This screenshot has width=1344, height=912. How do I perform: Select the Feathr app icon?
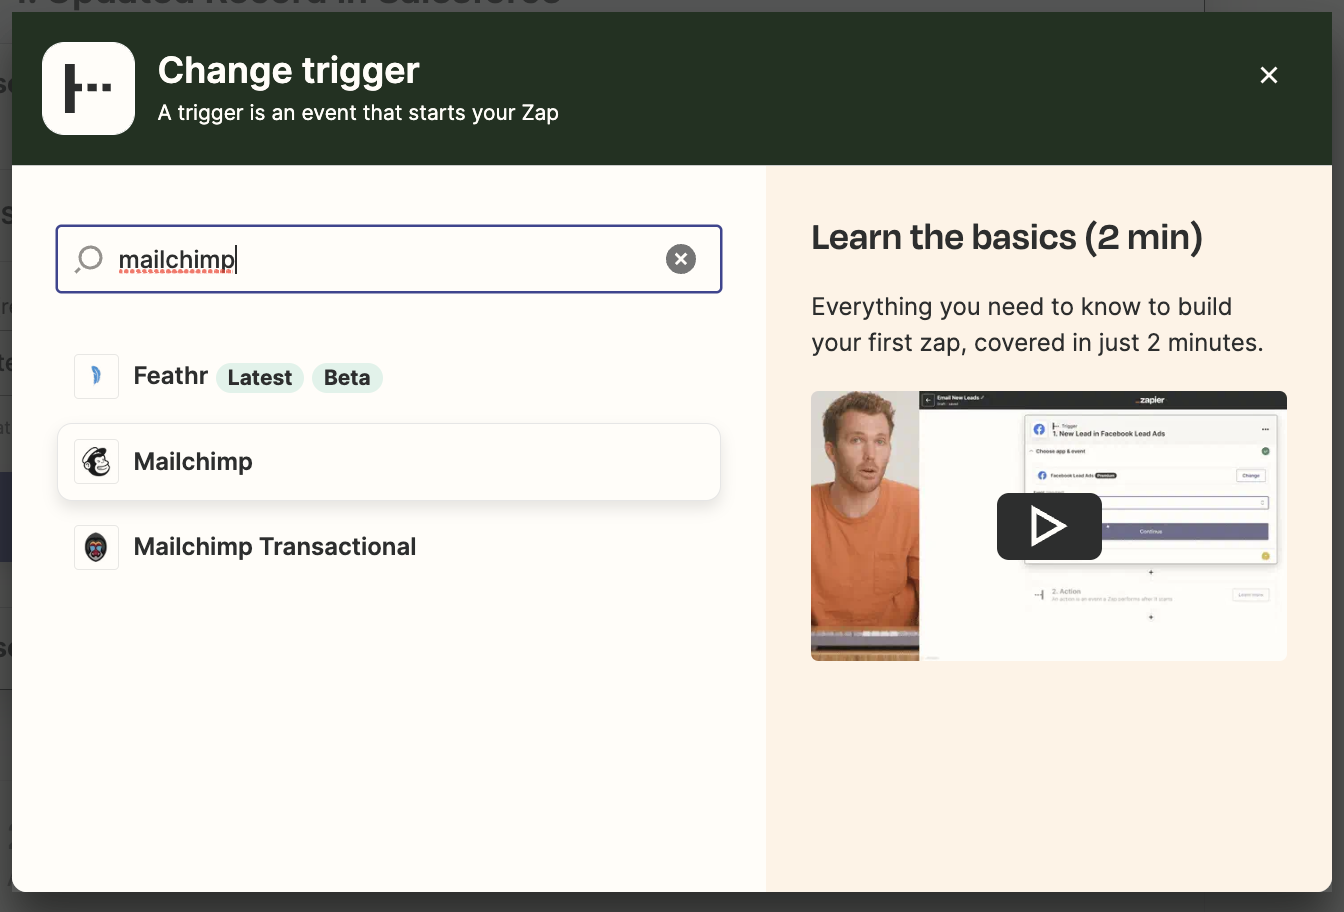(x=96, y=376)
